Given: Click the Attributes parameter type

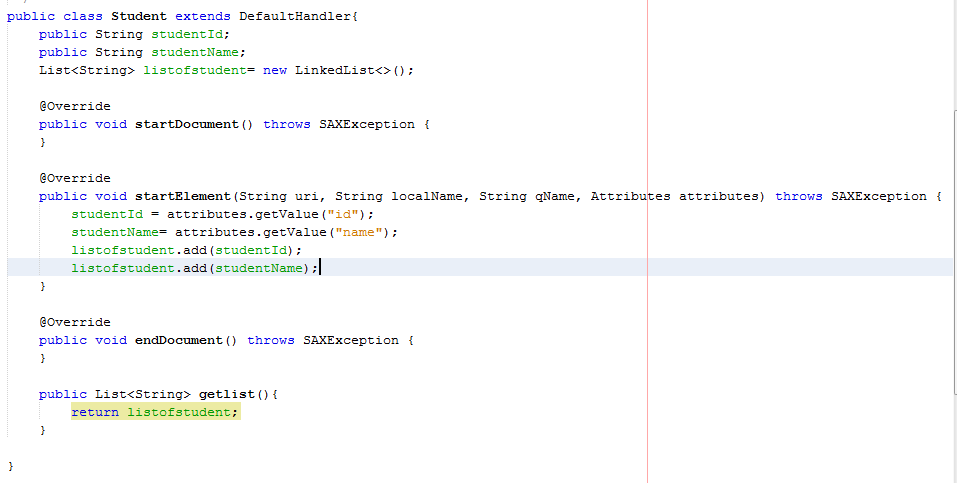Looking at the screenshot, I should click(630, 197).
